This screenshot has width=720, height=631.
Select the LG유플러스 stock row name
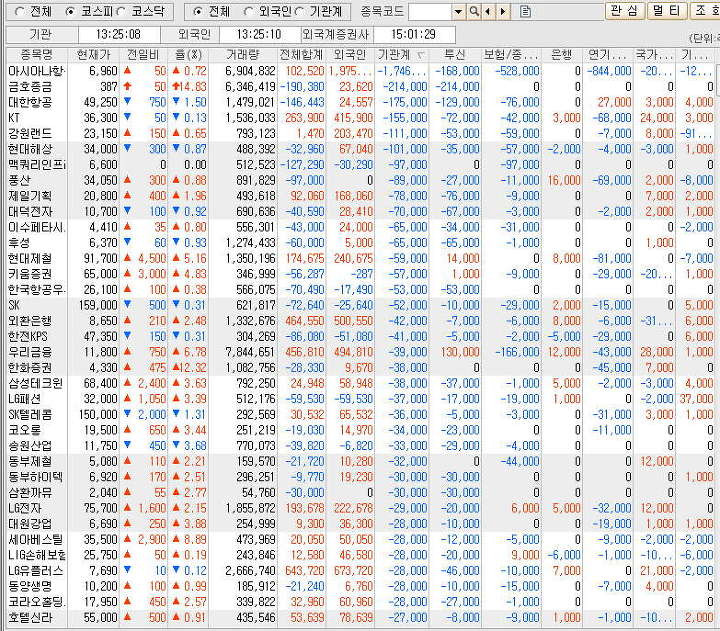36,571
